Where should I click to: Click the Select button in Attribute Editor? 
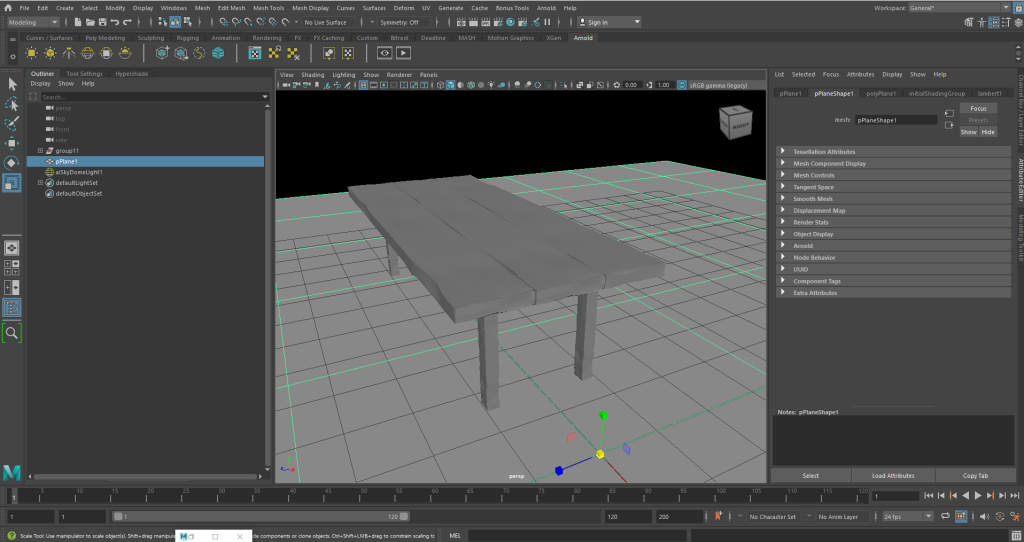[x=810, y=475]
